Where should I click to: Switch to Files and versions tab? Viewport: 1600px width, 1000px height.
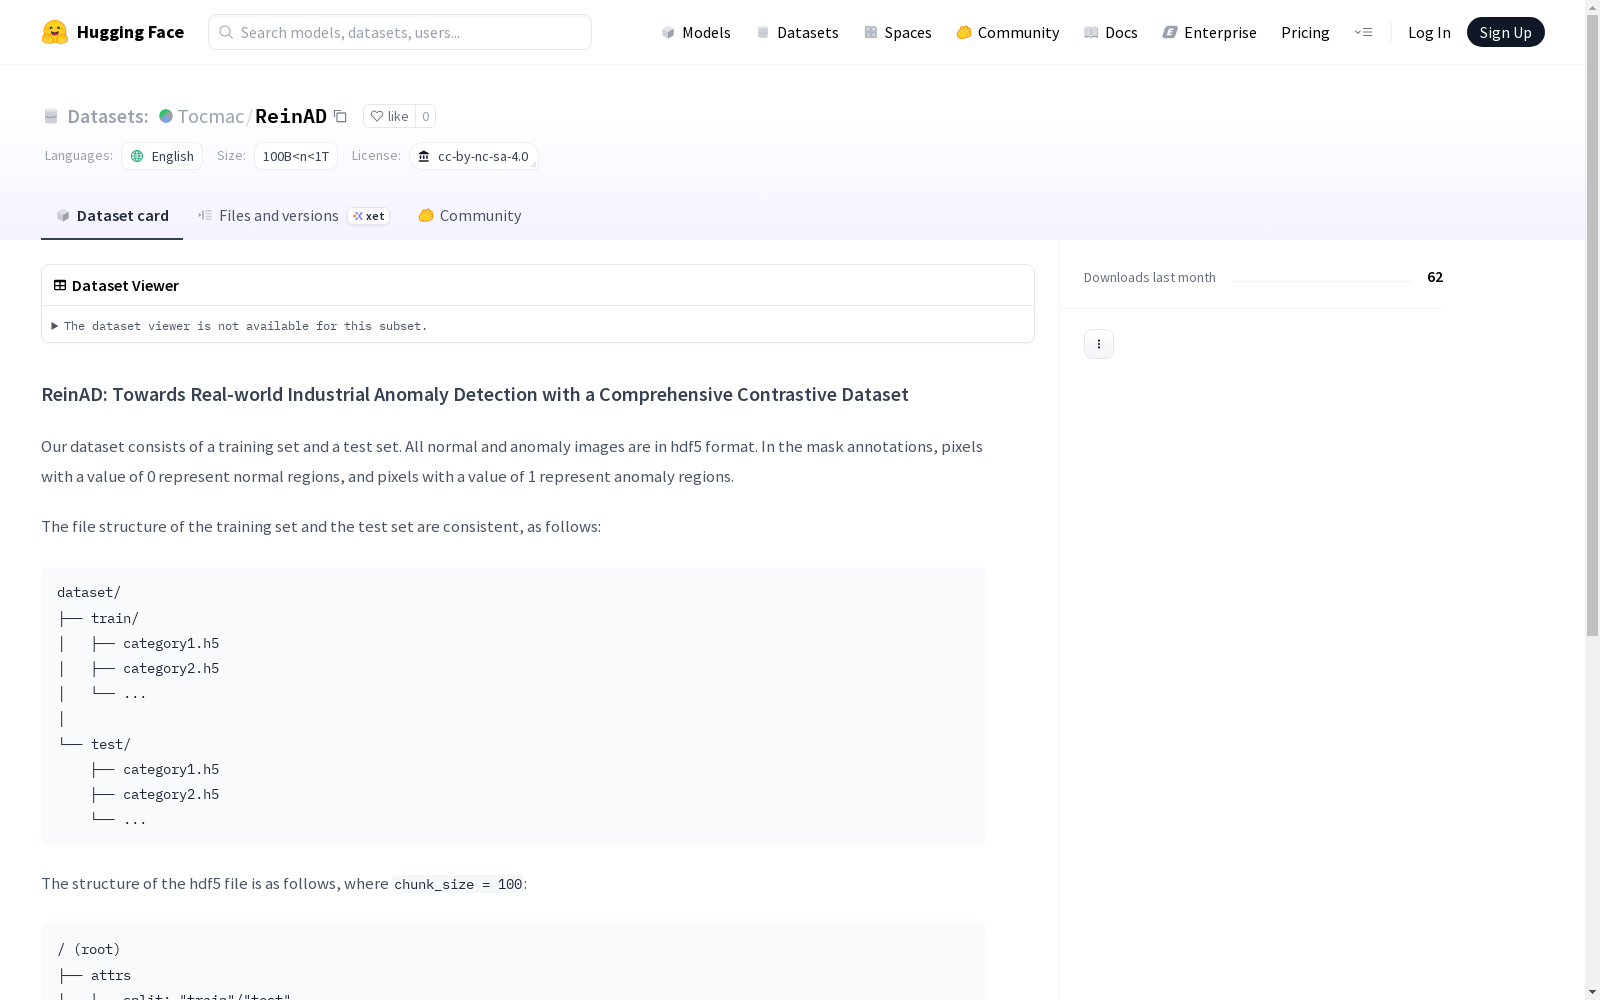pyautogui.click(x=293, y=216)
